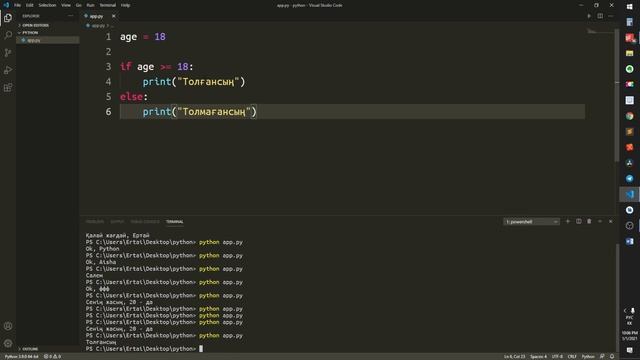The image size is (640, 360).
Task: Switch the keyboard language indicator in tray
Action: (x=629, y=320)
